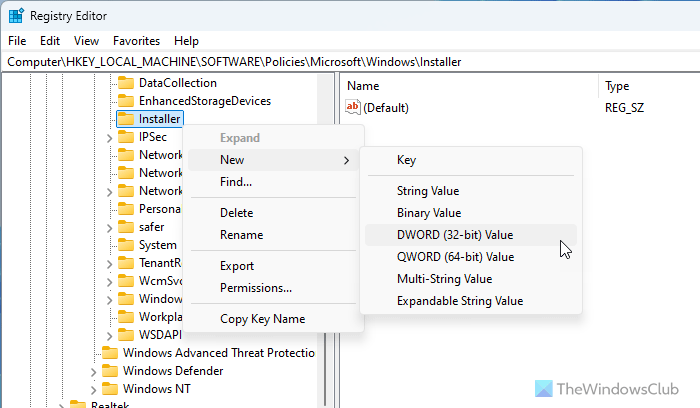Viewport: 700px width, 408px height.
Task: Open the View menu
Action: pos(86,41)
